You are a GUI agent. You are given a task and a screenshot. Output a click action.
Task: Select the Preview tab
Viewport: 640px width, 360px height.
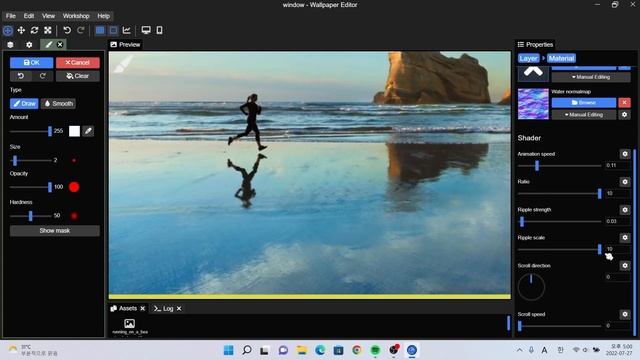(125, 44)
